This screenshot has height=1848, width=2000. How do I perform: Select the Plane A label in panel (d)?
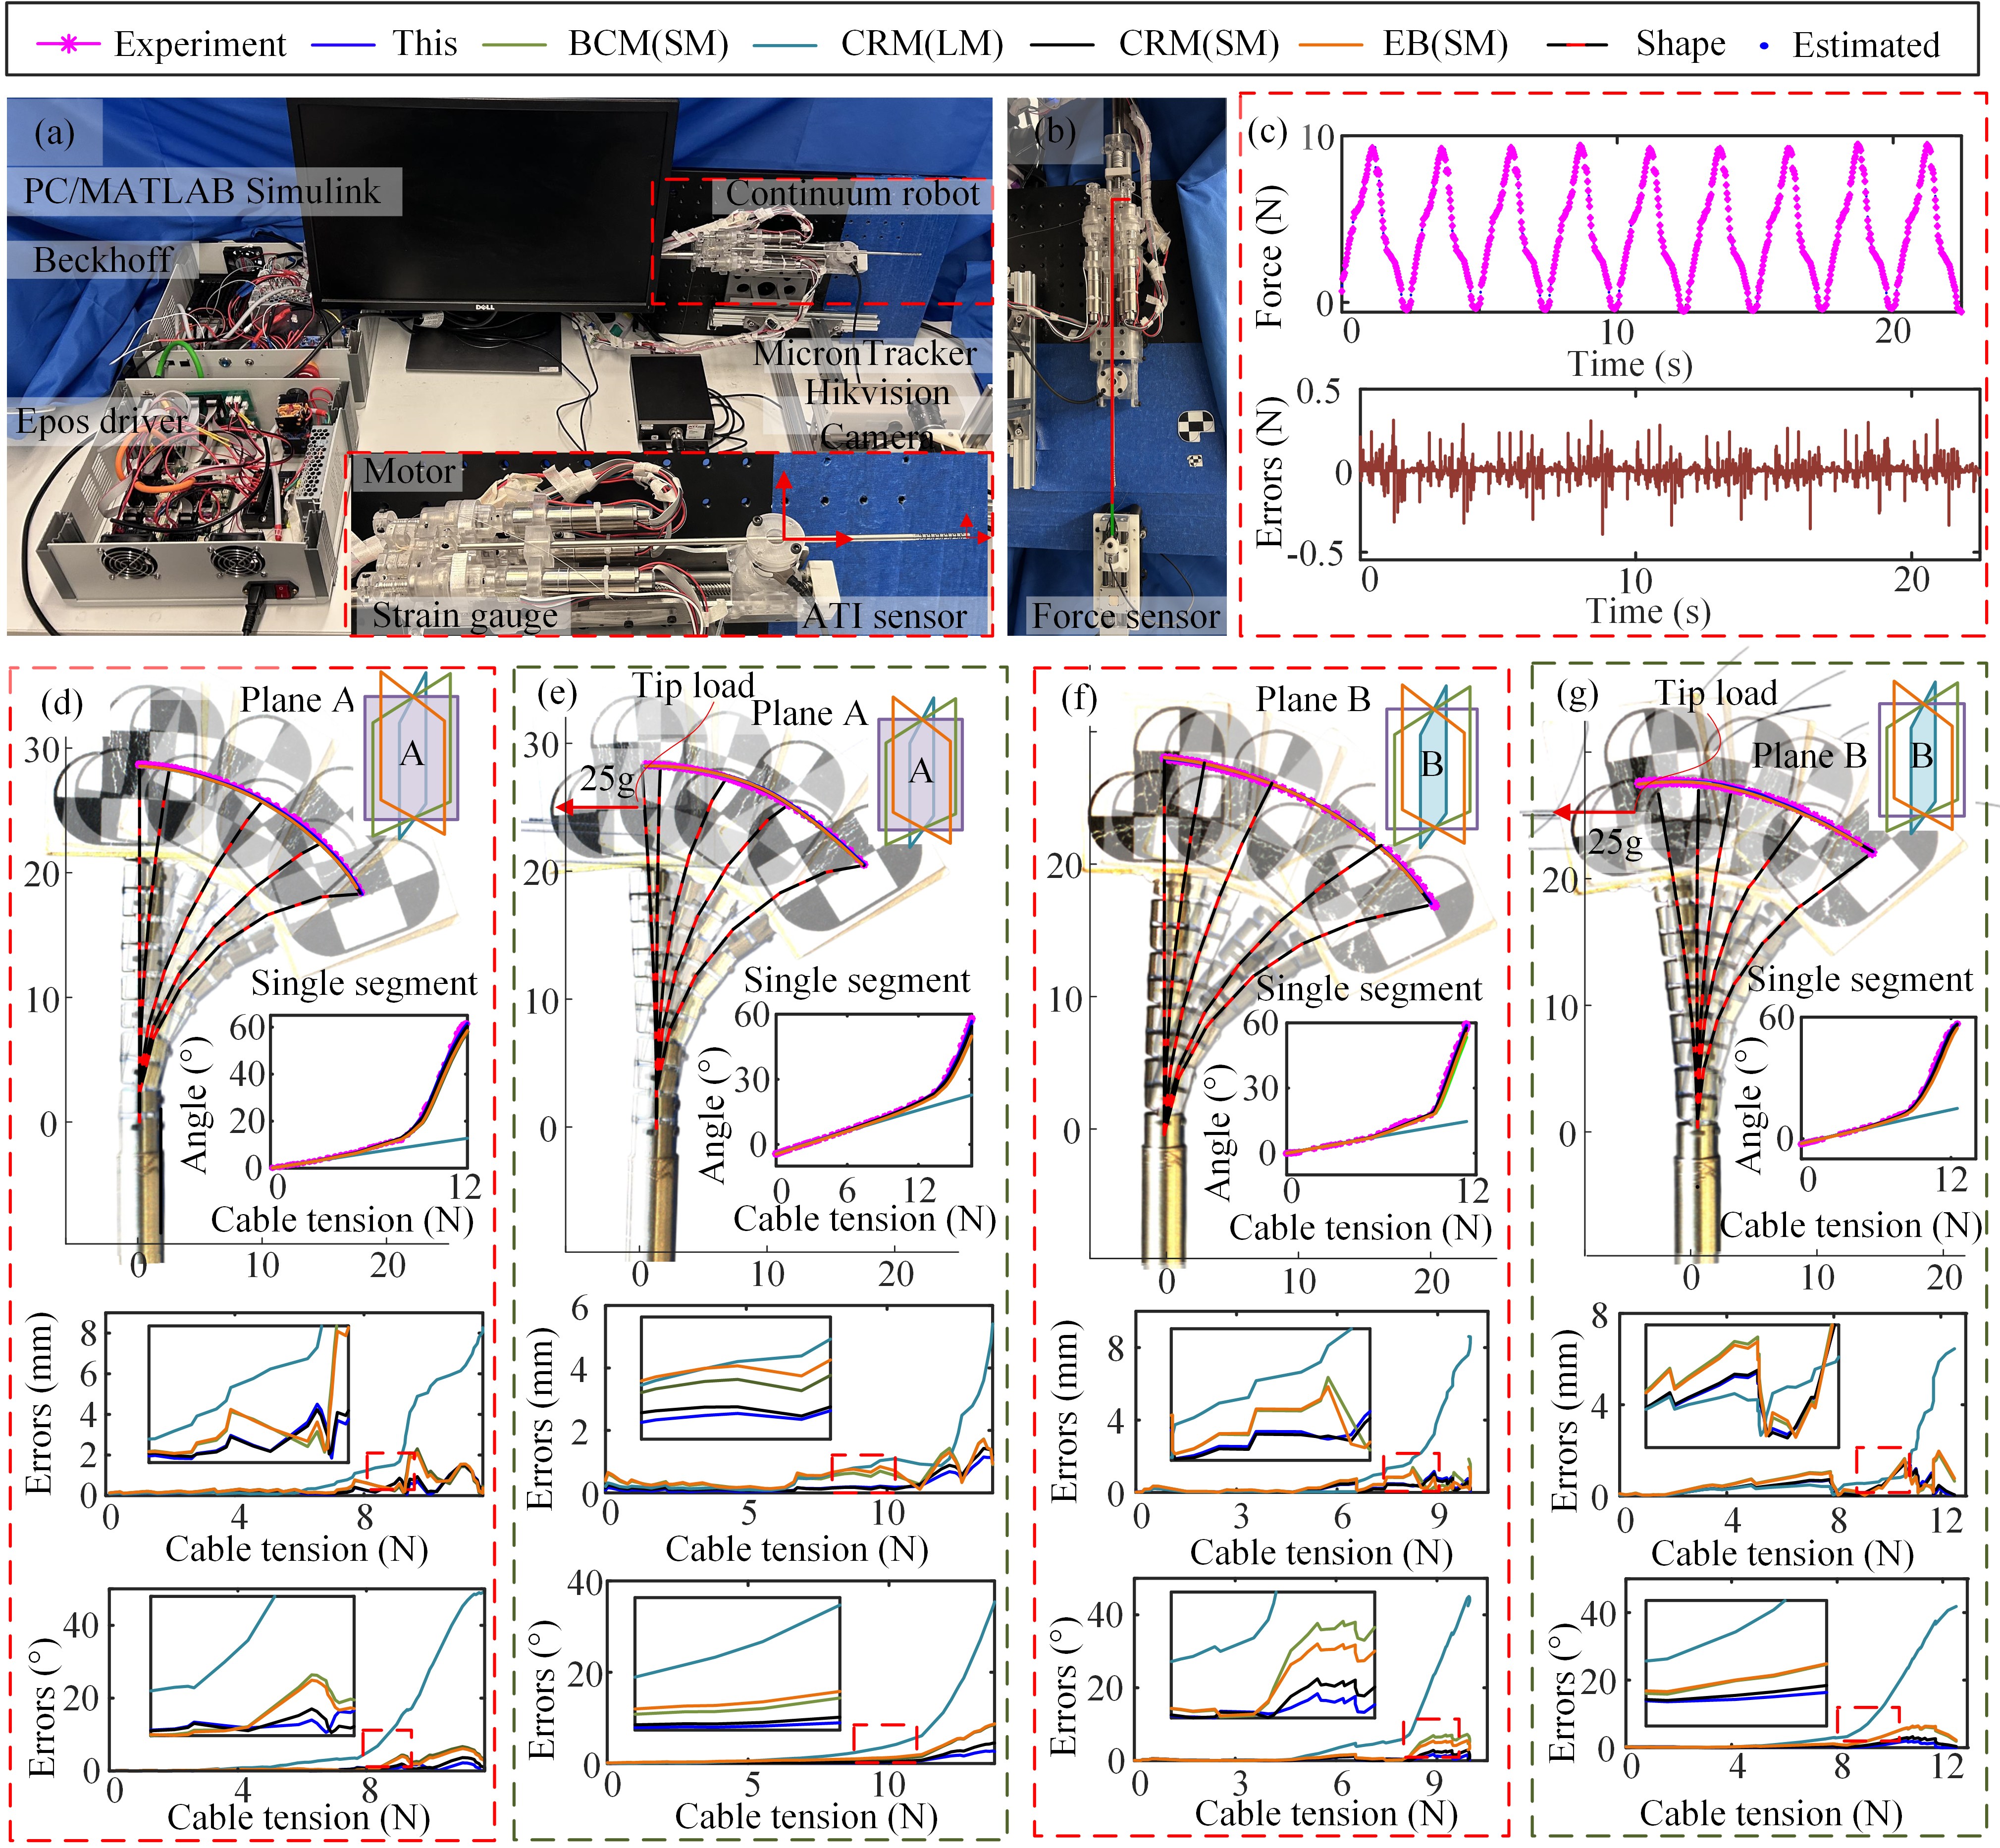click(x=297, y=700)
